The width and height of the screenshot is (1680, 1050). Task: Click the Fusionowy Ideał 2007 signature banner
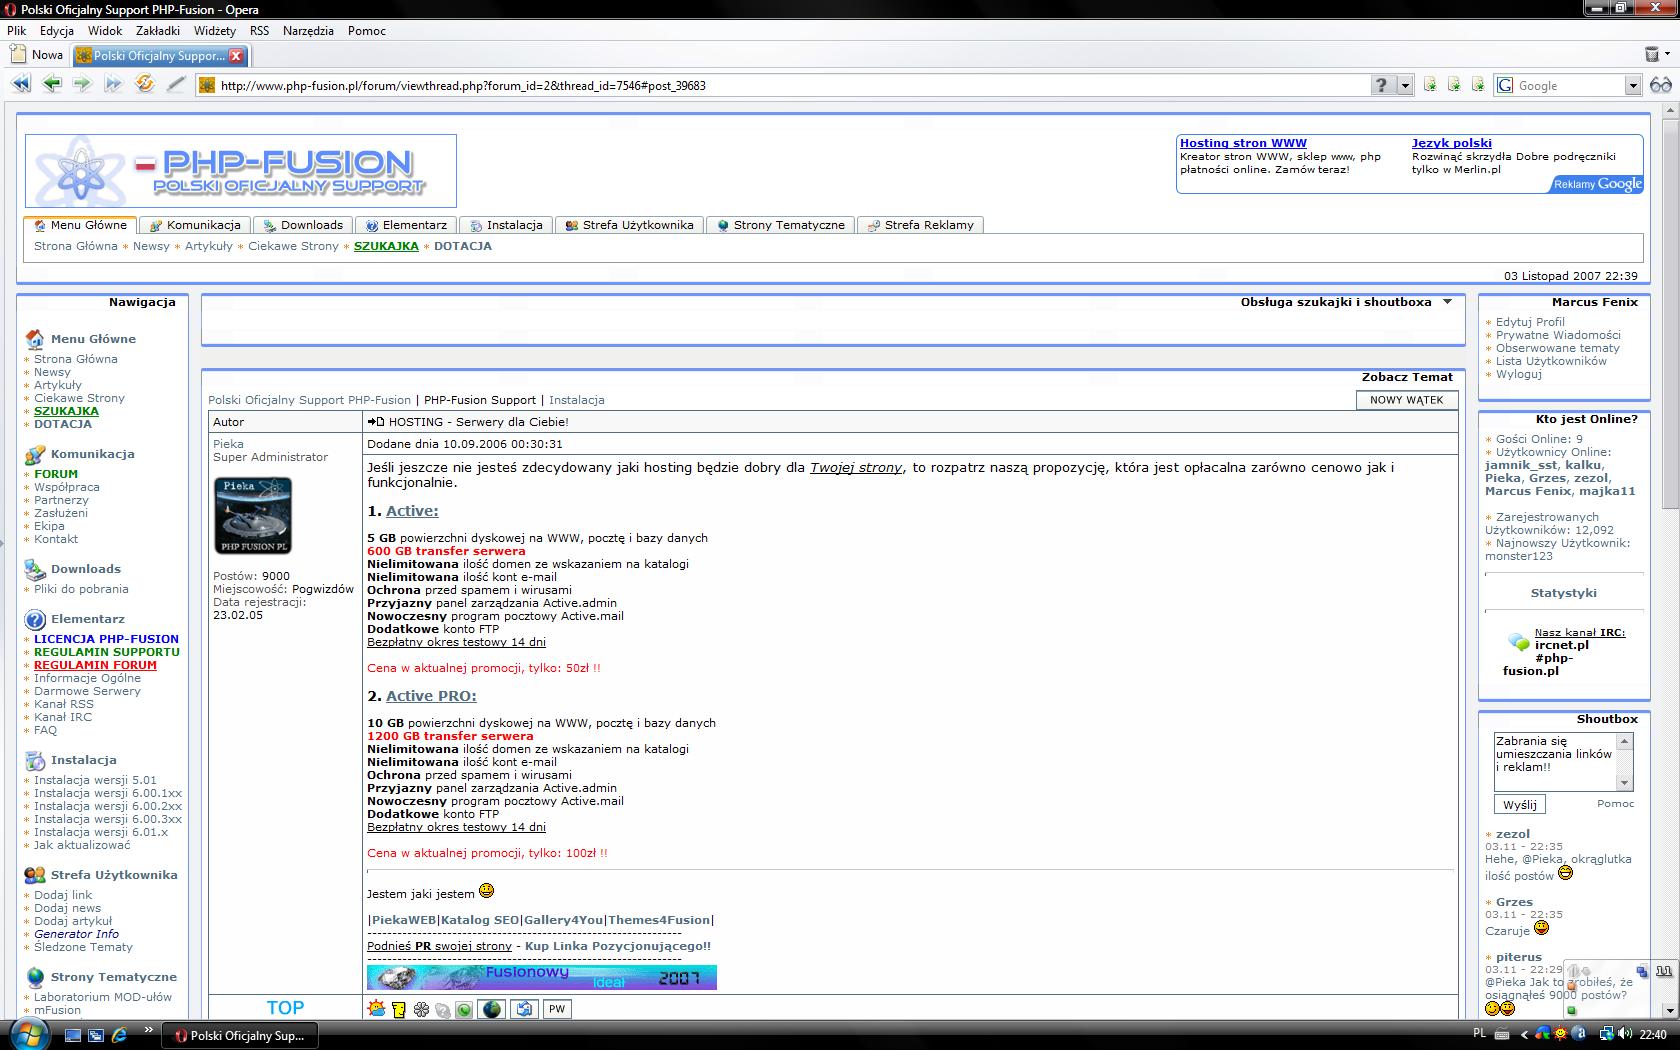click(x=542, y=977)
